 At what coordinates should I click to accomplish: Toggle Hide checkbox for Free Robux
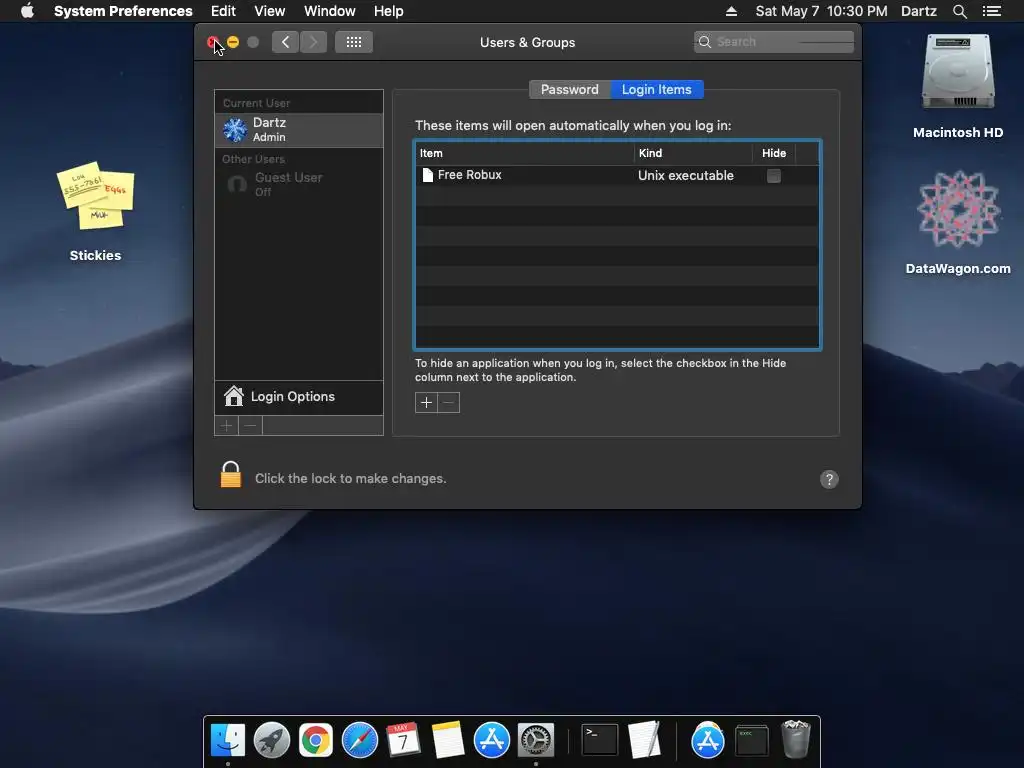point(774,176)
